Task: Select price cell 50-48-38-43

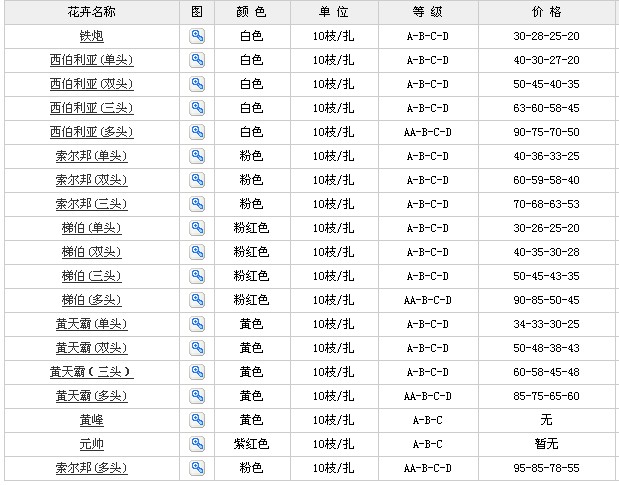Action: tap(546, 348)
